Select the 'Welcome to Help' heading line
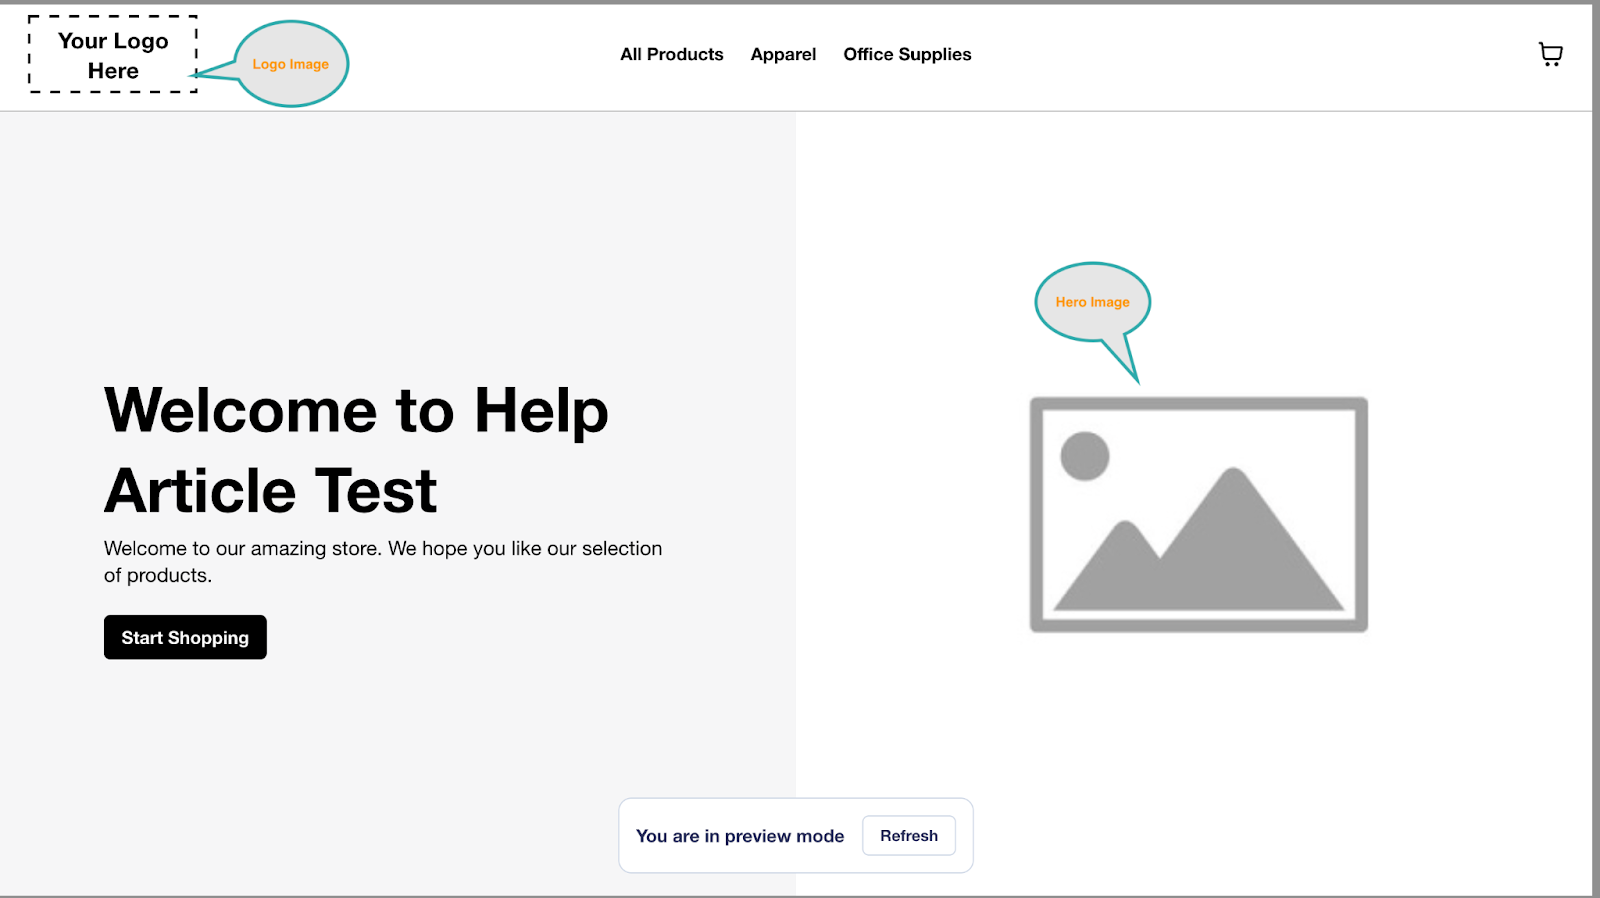1600x898 pixels. pos(356,410)
